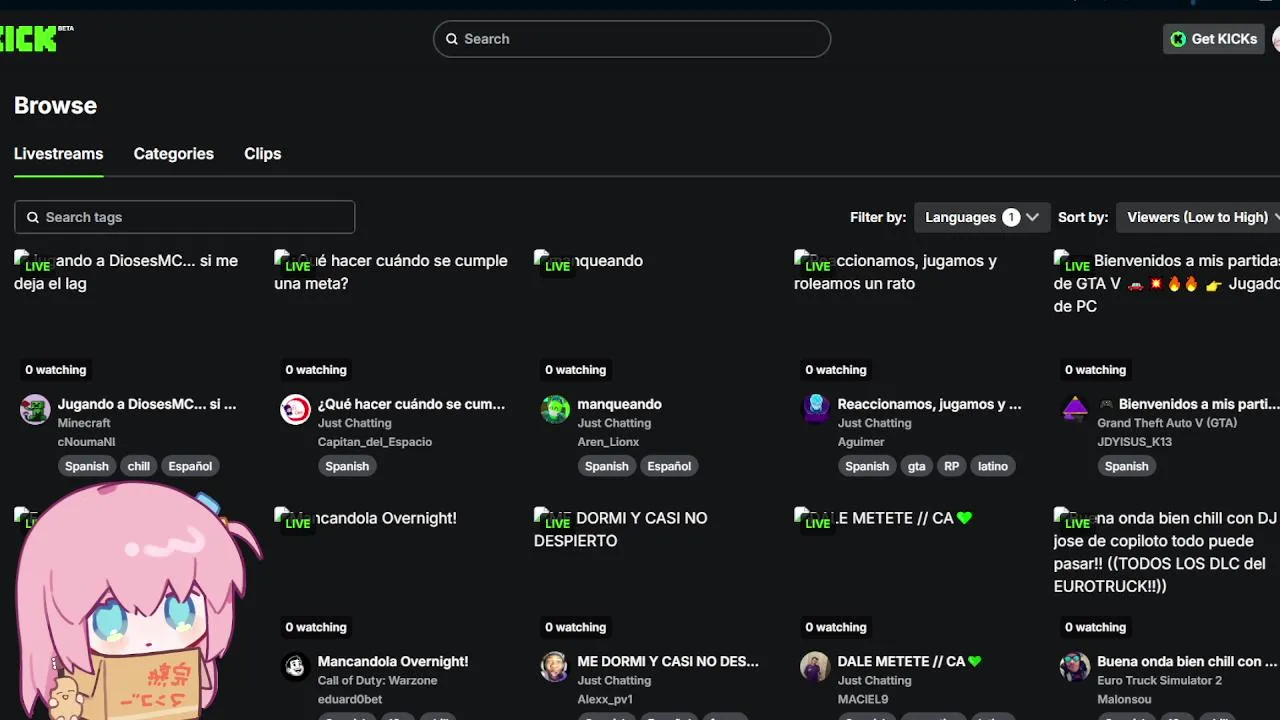Viewport: 1280px width, 720px height.
Task: Select latino tag on Aguimer stream
Action: pos(993,466)
